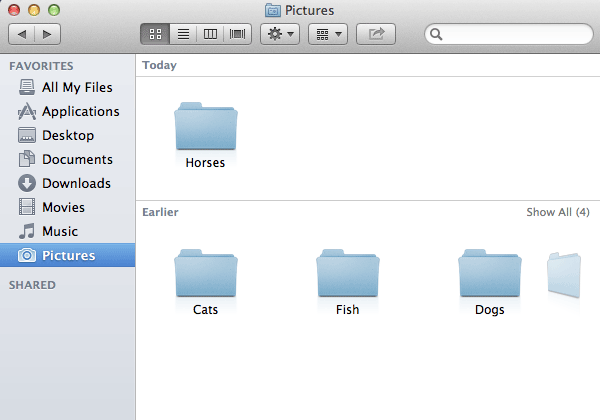
Task: Open the Arrange items dropdown
Action: 328,34
